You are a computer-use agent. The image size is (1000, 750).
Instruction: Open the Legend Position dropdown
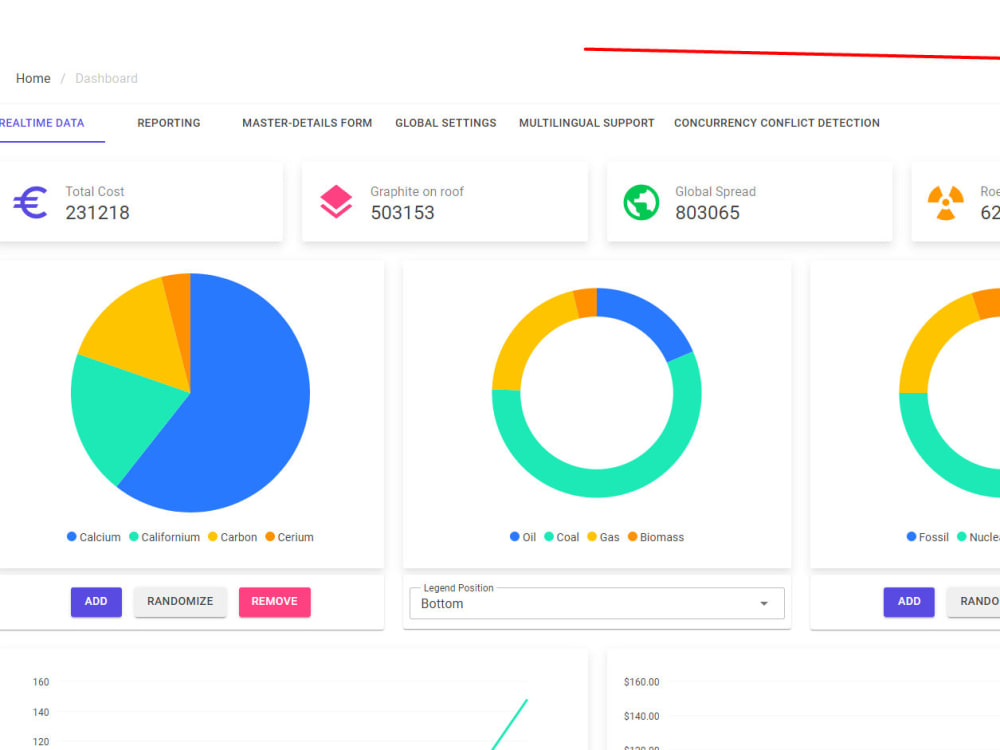coord(597,603)
